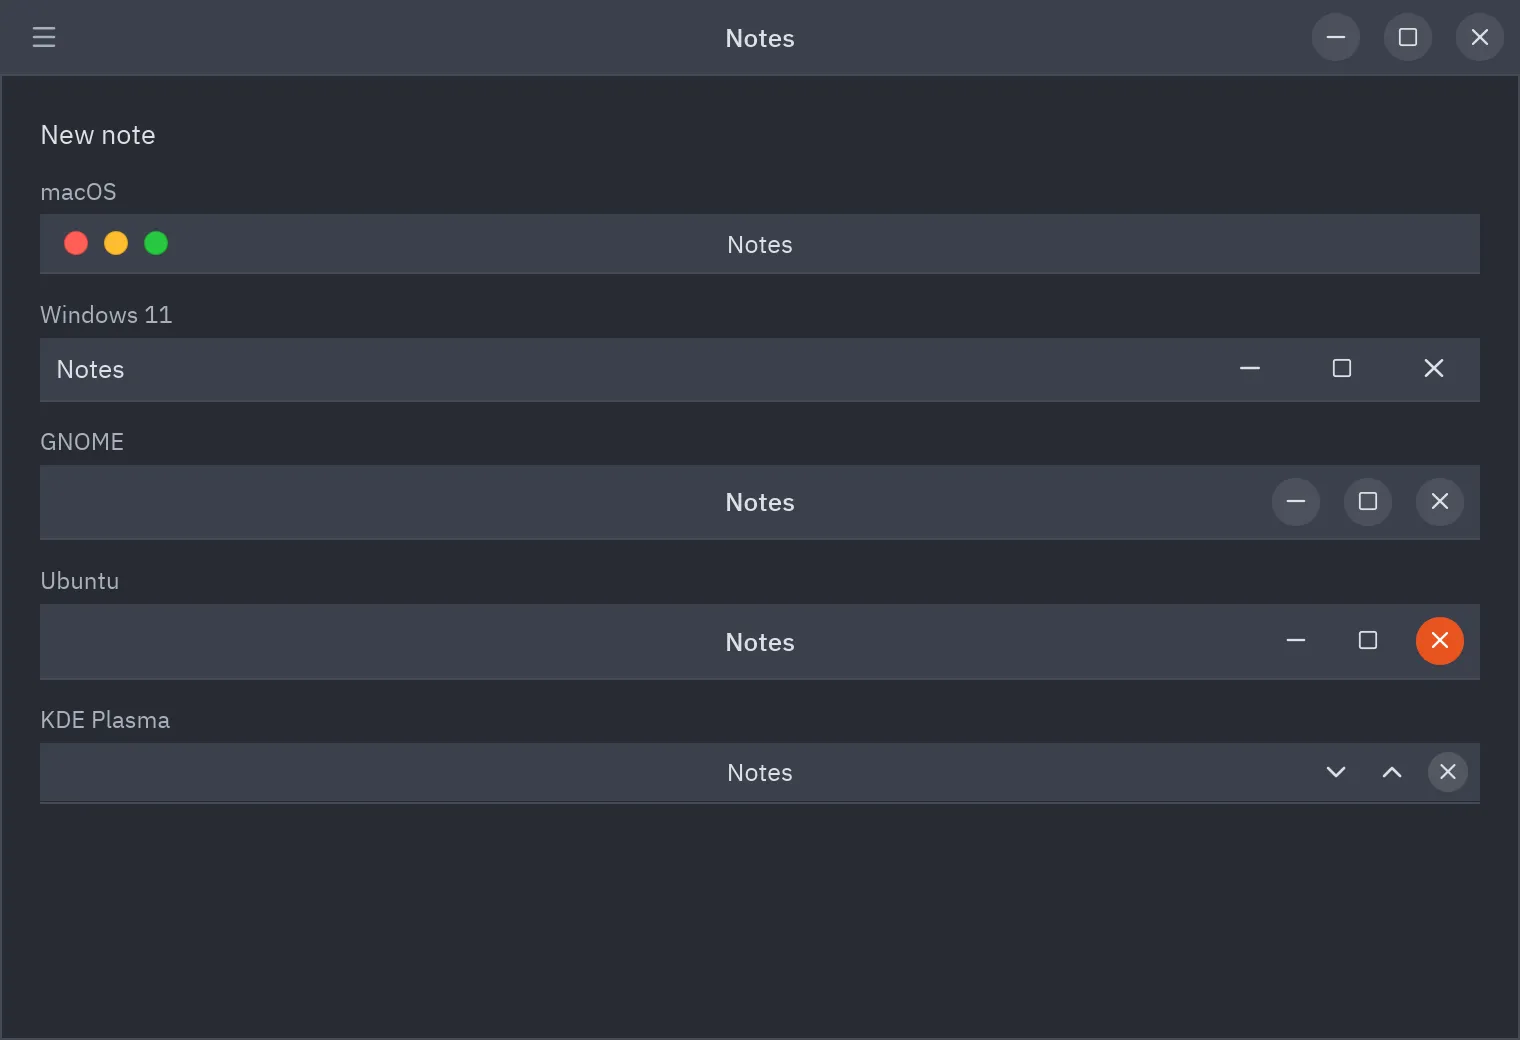Maximize the main Notes window
Image resolution: width=1520 pixels, height=1040 pixels.
1408,37
